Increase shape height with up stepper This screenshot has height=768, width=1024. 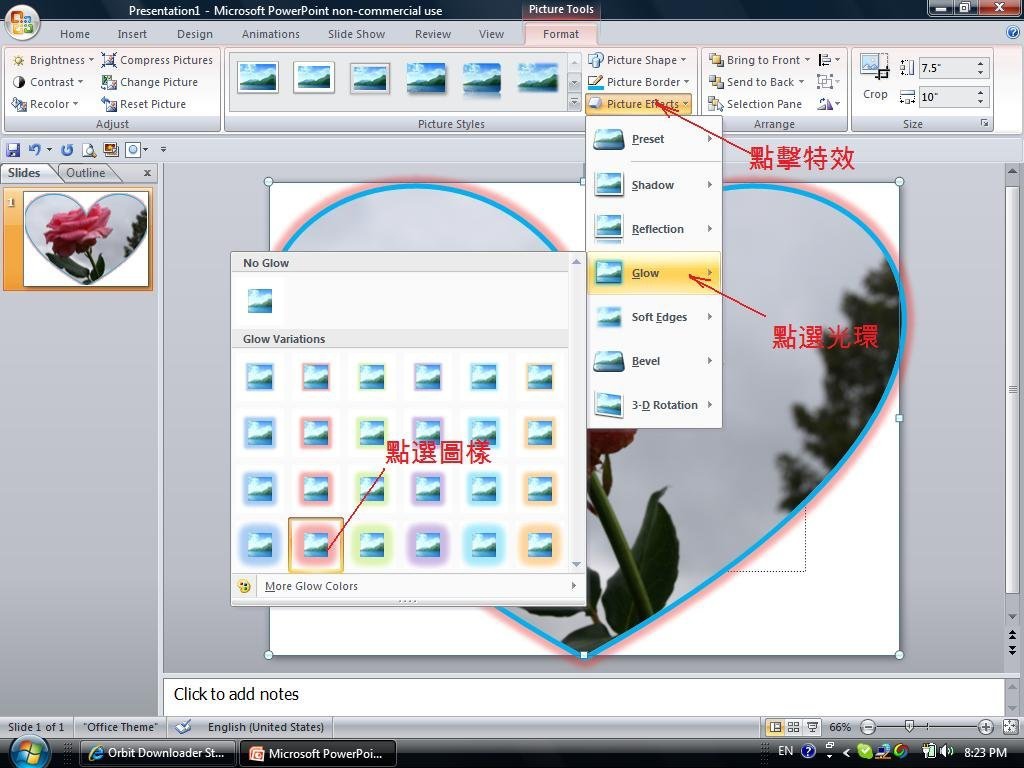(x=980, y=63)
